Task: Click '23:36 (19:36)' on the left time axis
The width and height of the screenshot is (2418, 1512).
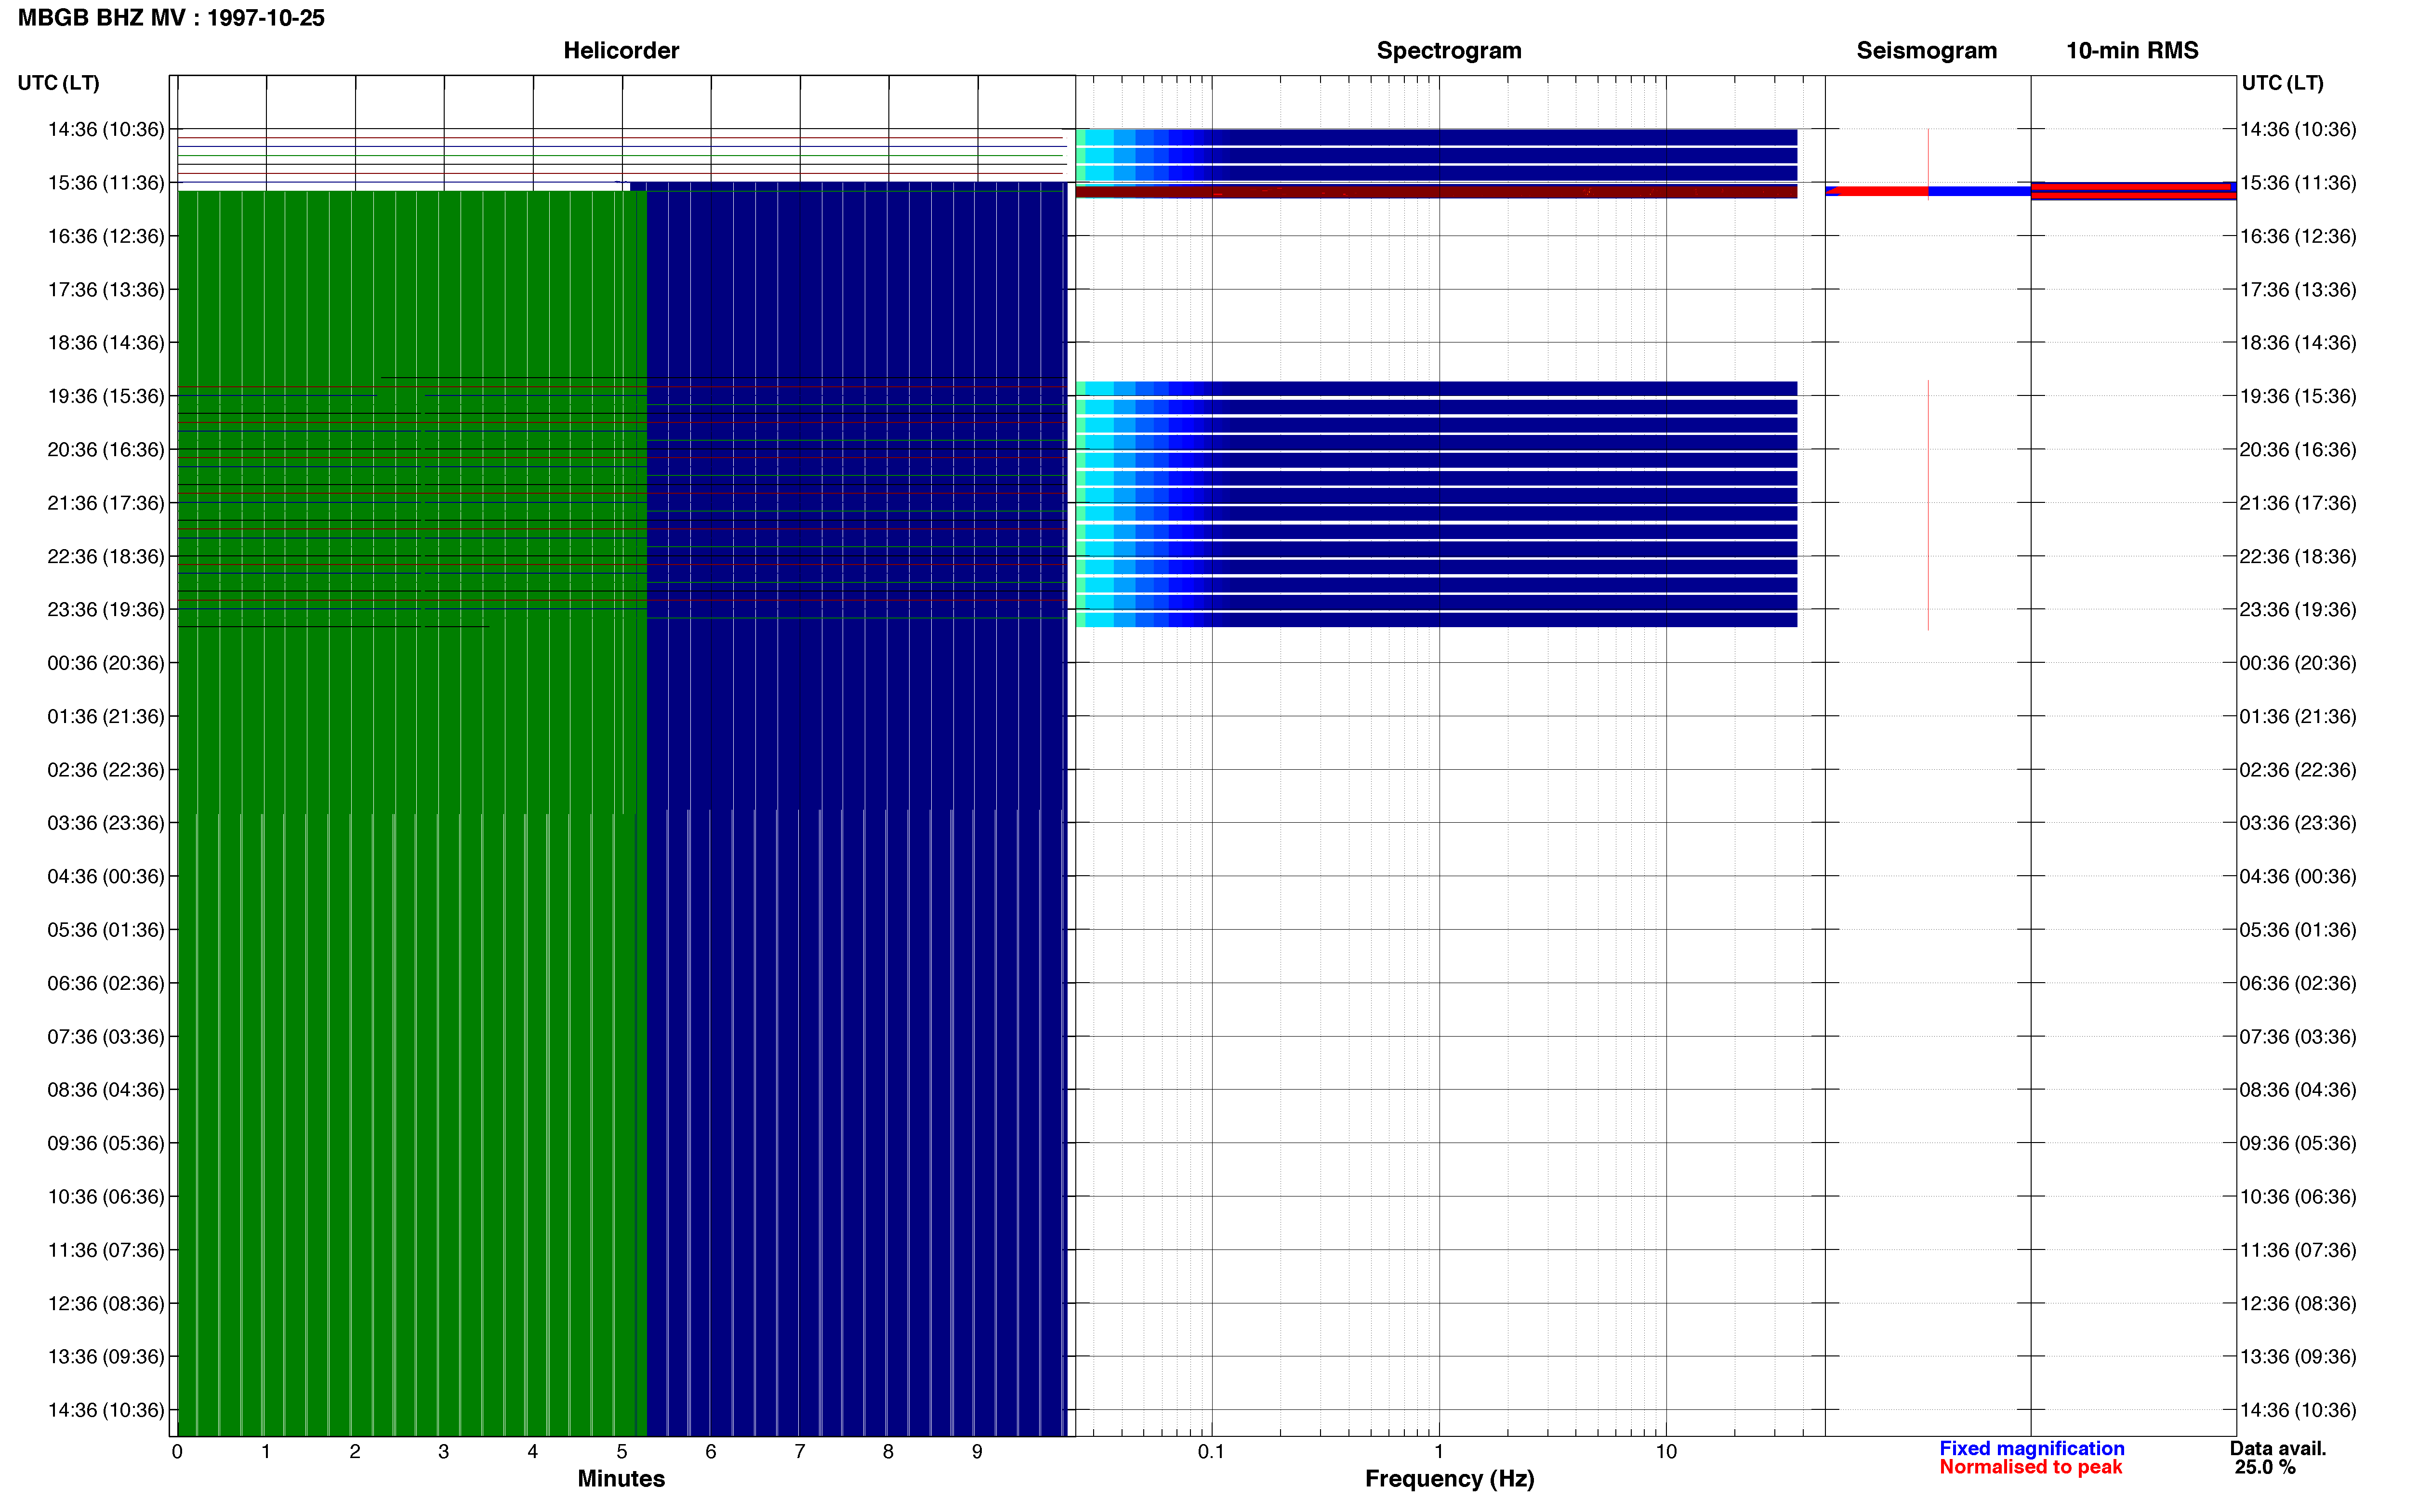Action: (x=106, y=610)
